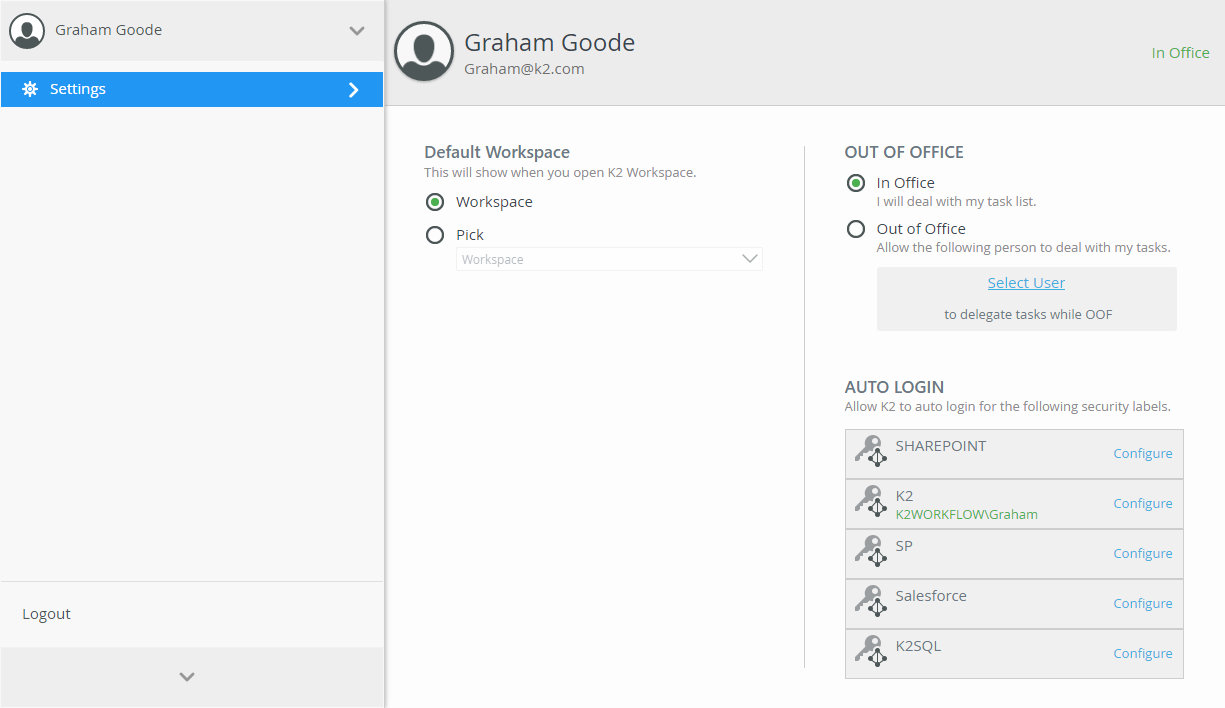
Task: Select the Pick radio option
Action: (435, 235)
